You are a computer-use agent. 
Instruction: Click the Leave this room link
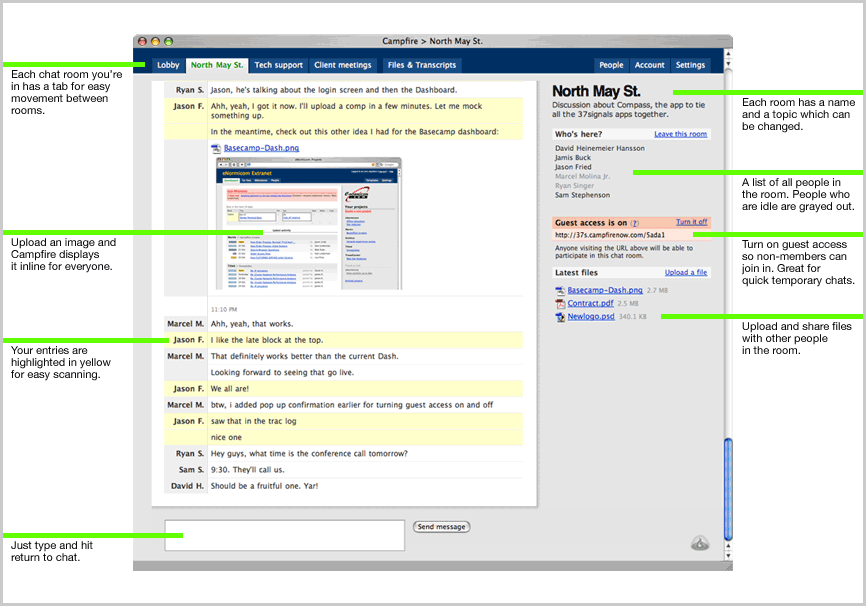(x=680, y=134)
